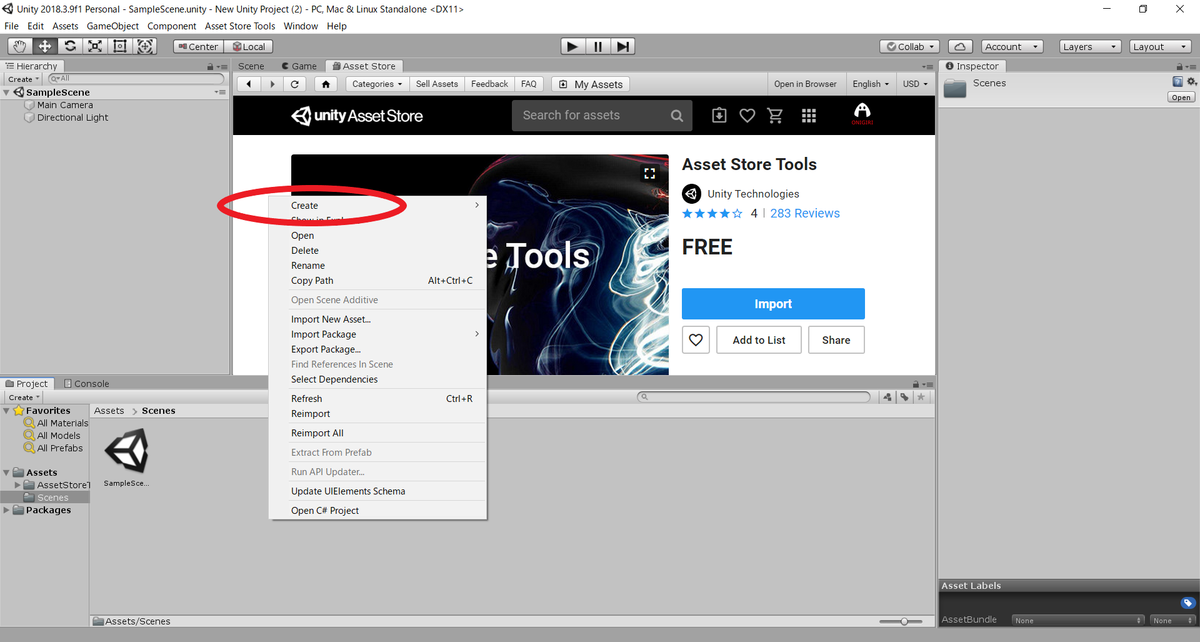Click Sell Assets link
The image size is (1200, 642).
click(x=437, y=84)
